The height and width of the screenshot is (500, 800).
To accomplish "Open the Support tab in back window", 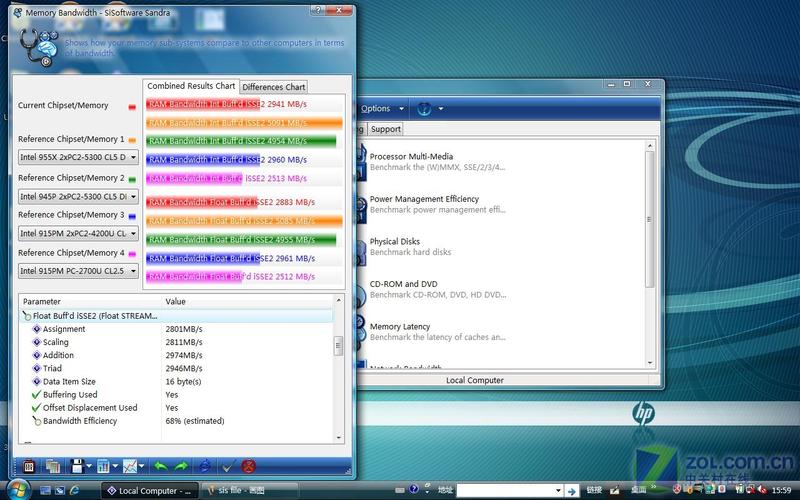I will point(386,129).
